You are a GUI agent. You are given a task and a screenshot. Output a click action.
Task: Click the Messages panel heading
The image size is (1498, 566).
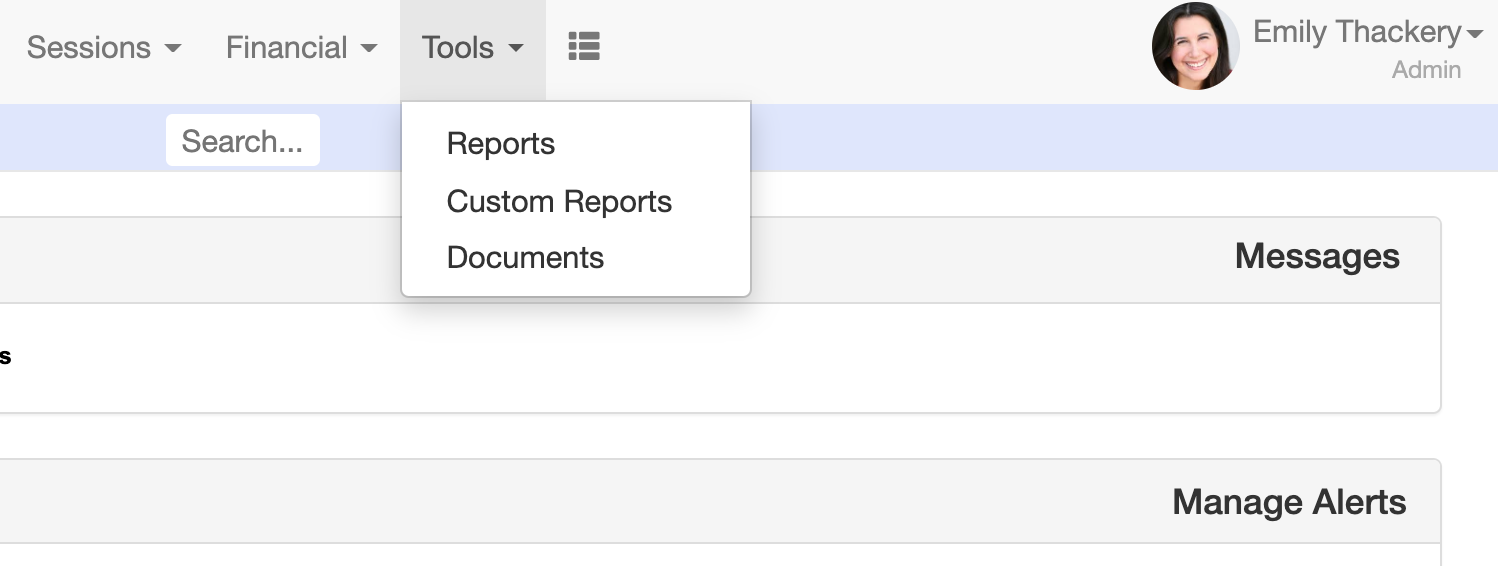tap(1316, 257)
